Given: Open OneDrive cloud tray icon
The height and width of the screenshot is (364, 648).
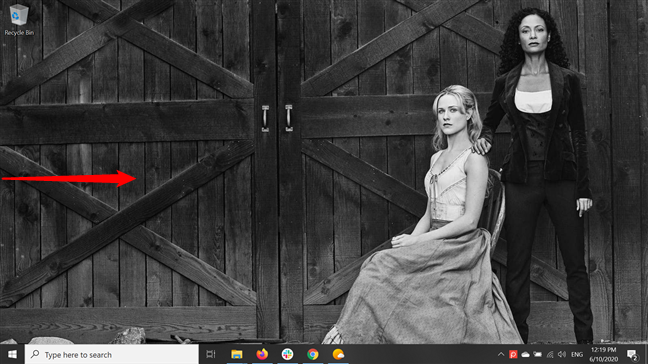Looking at the screenshot, I should pyautogui.click(x=525, y=354).
